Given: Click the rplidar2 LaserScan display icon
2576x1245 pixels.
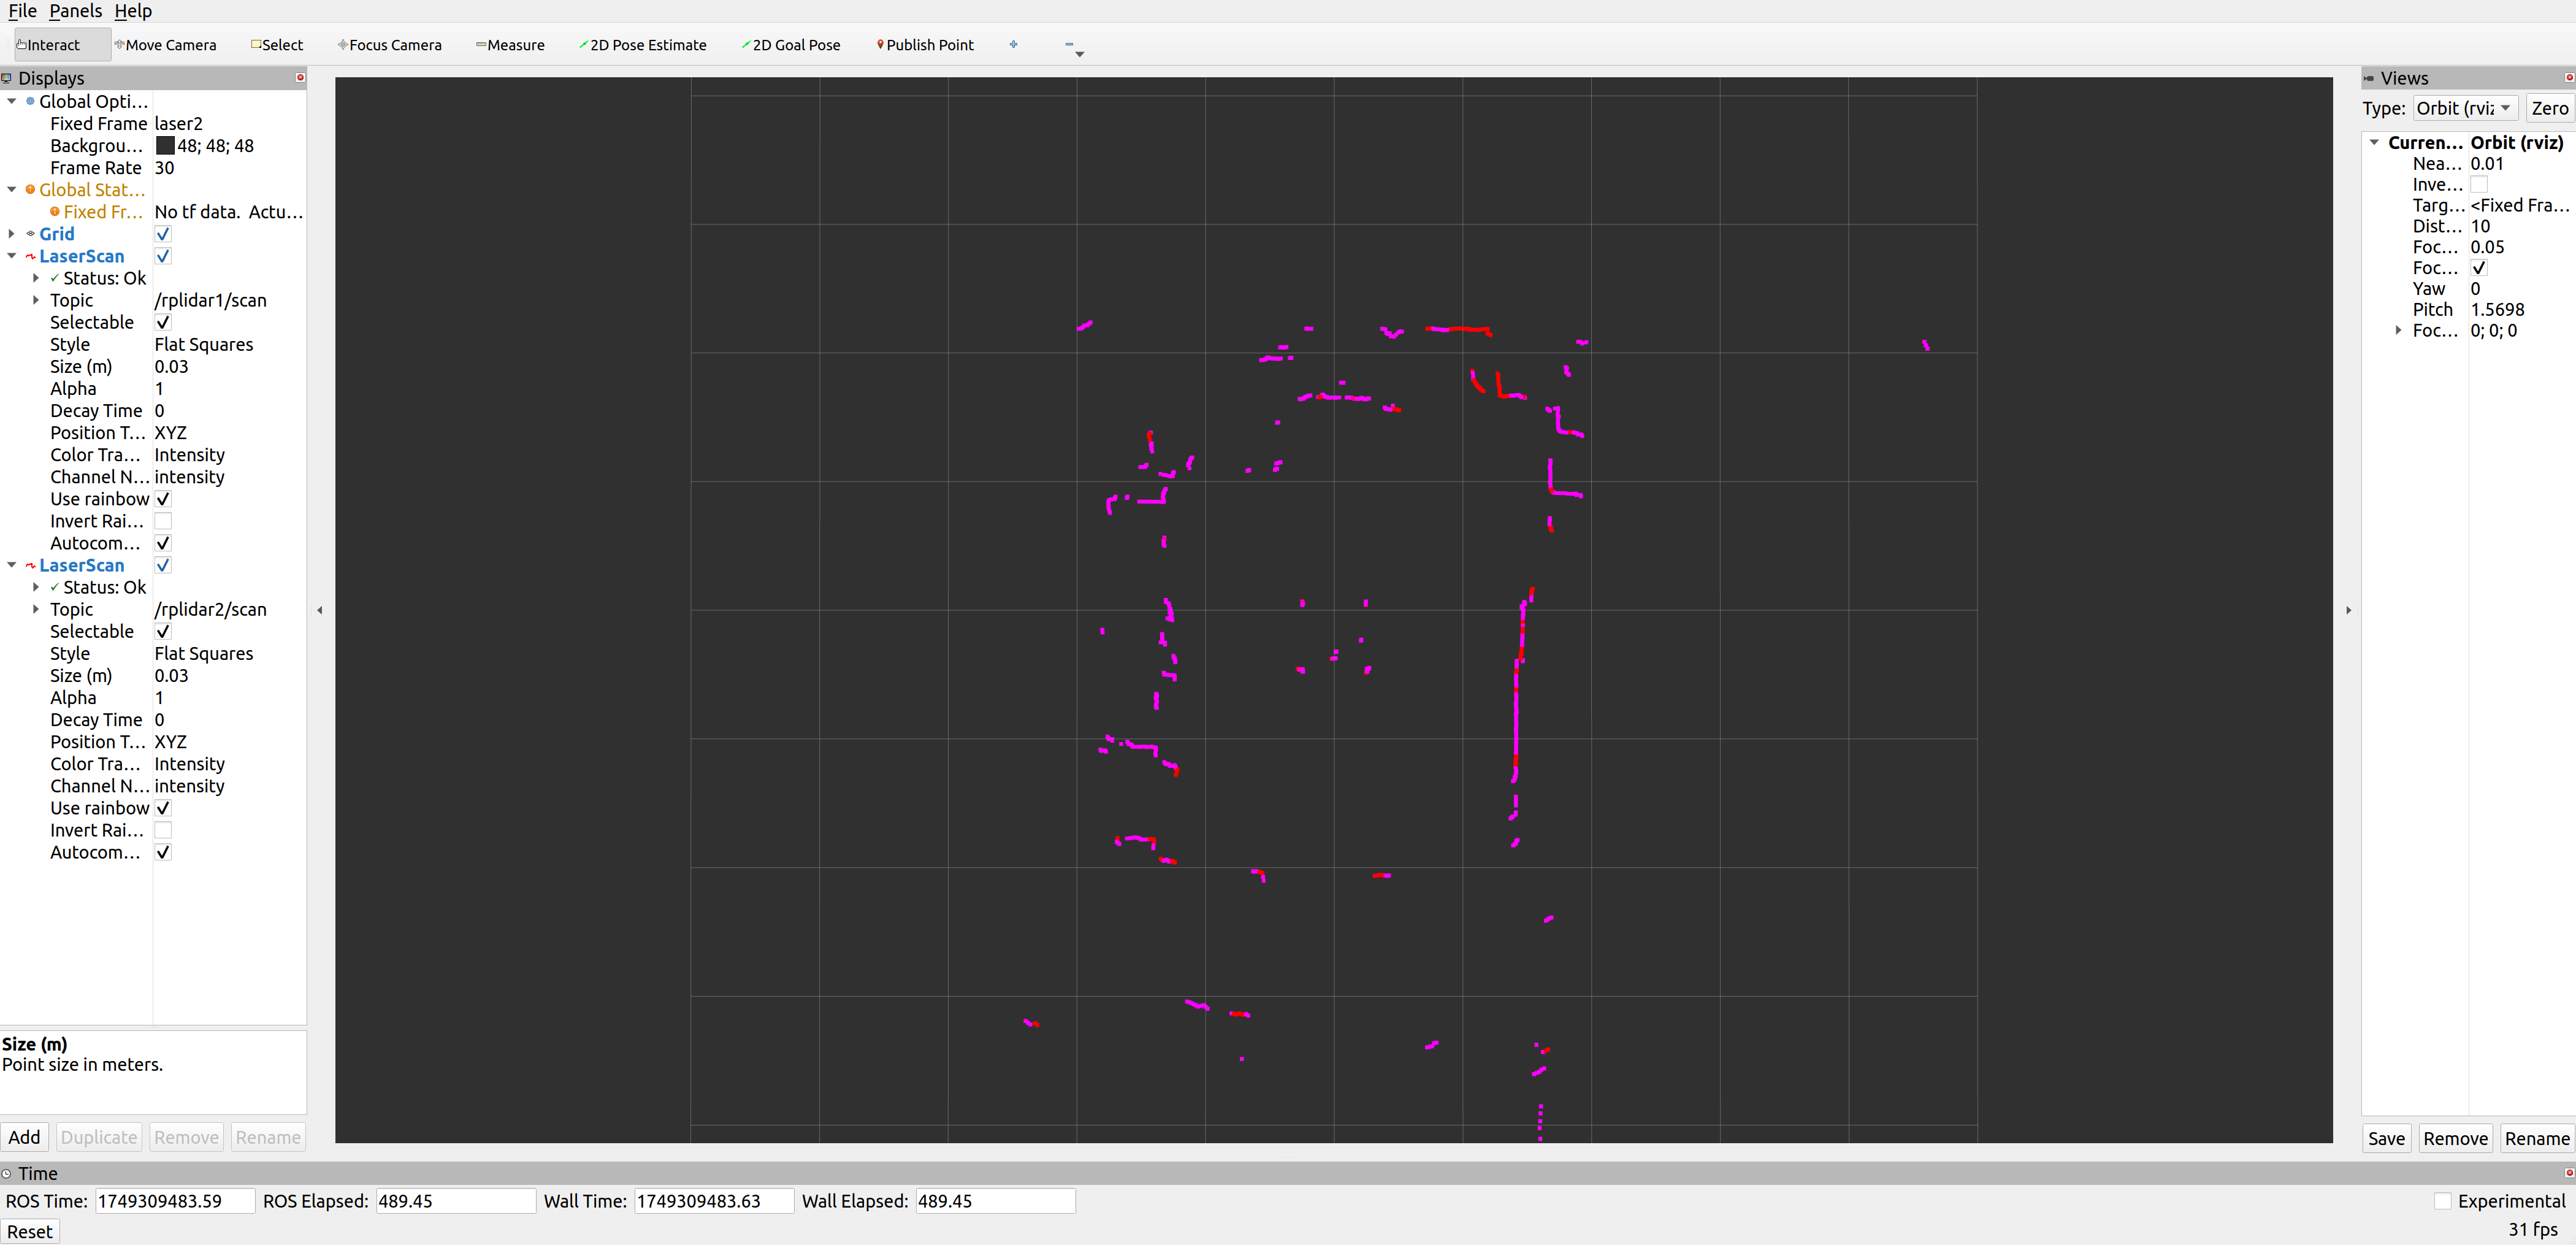Looking at the screenshot, I should pyautogui.click(x=30, y=565).
